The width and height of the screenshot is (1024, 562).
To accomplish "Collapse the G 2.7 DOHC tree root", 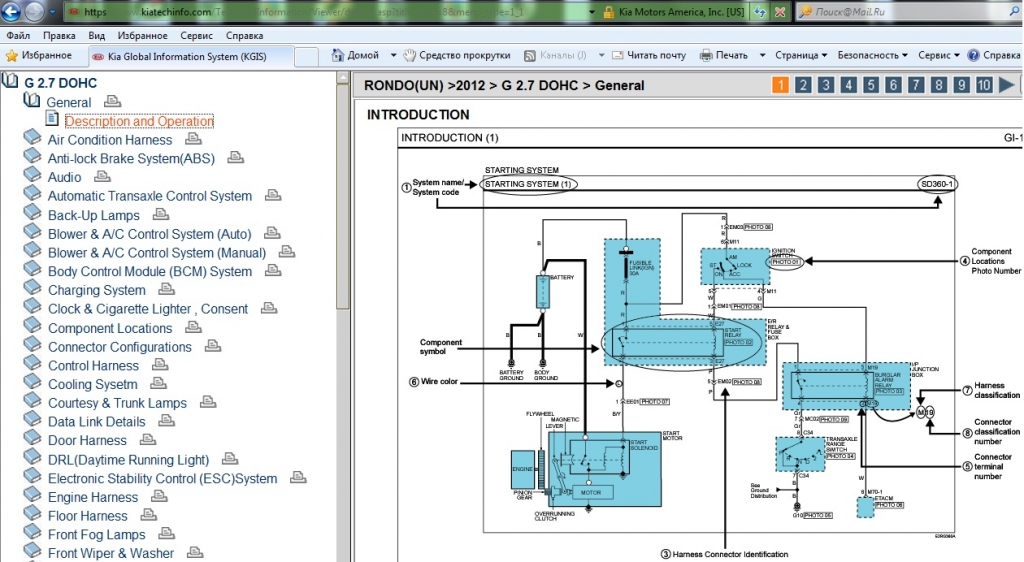I will [12, 82].
